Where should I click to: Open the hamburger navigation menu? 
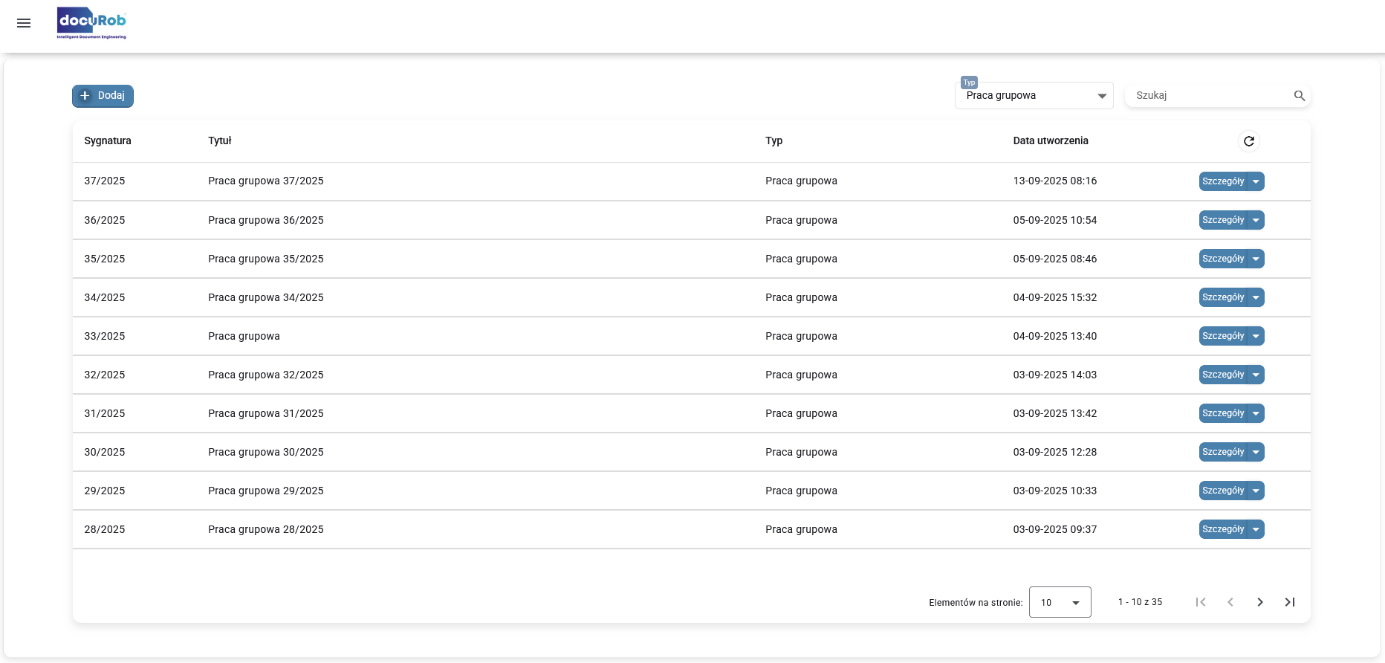[24, 23]
